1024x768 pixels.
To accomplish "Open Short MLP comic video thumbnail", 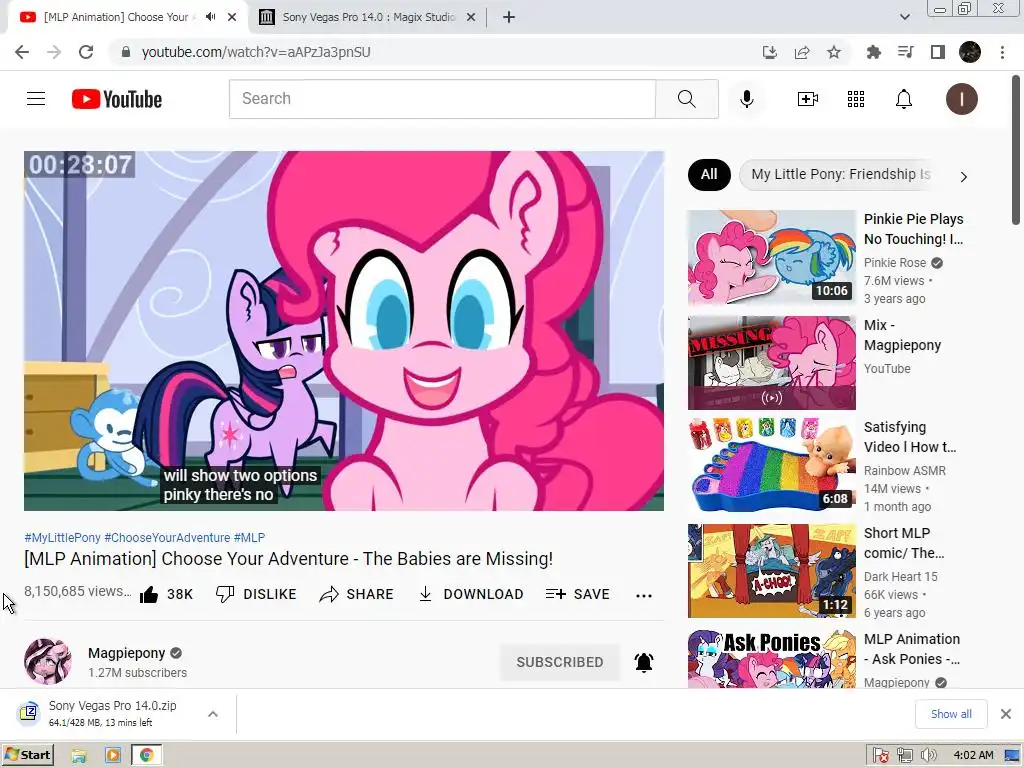I will (x=771, y=571).
